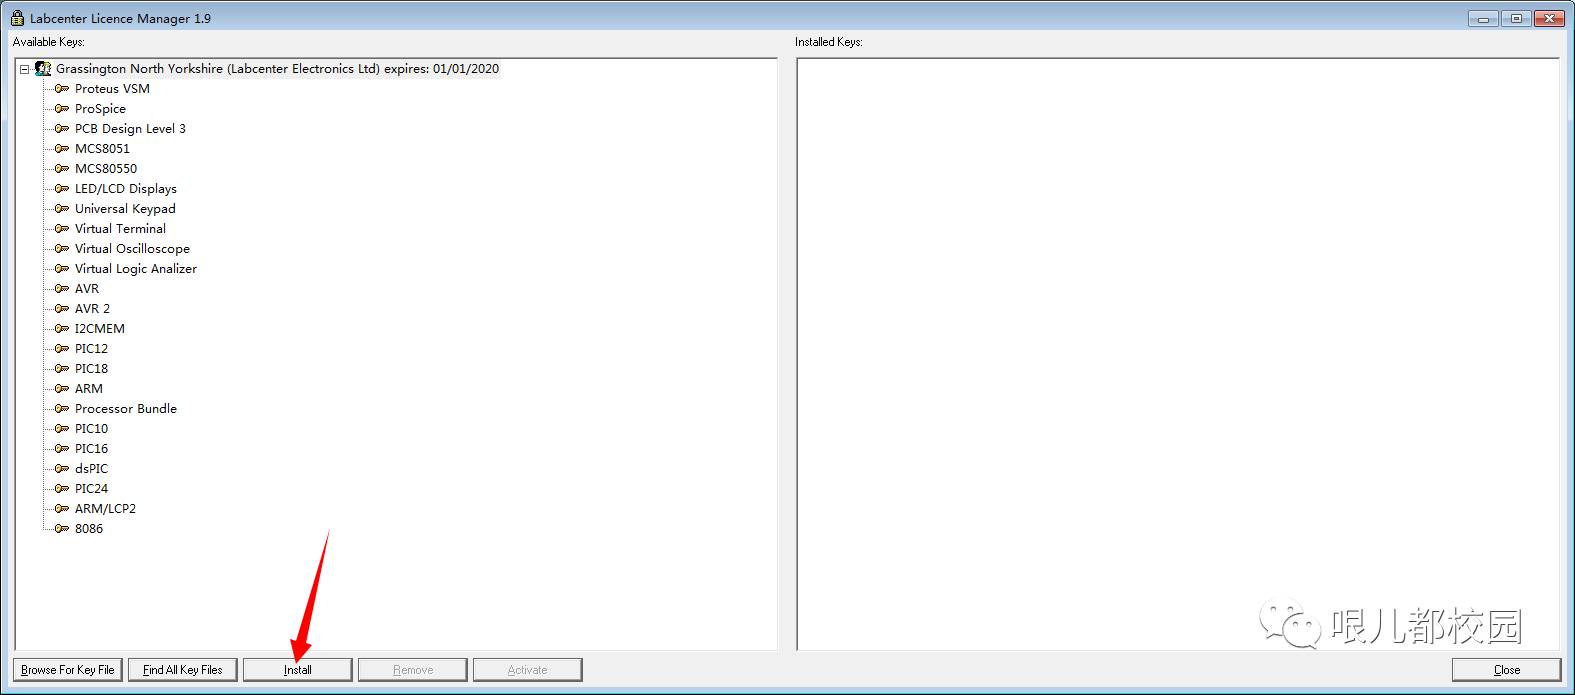Minimize the Licence Manager window
The width and height of the screenshot is (1575, 695).
coord(1484,18)
